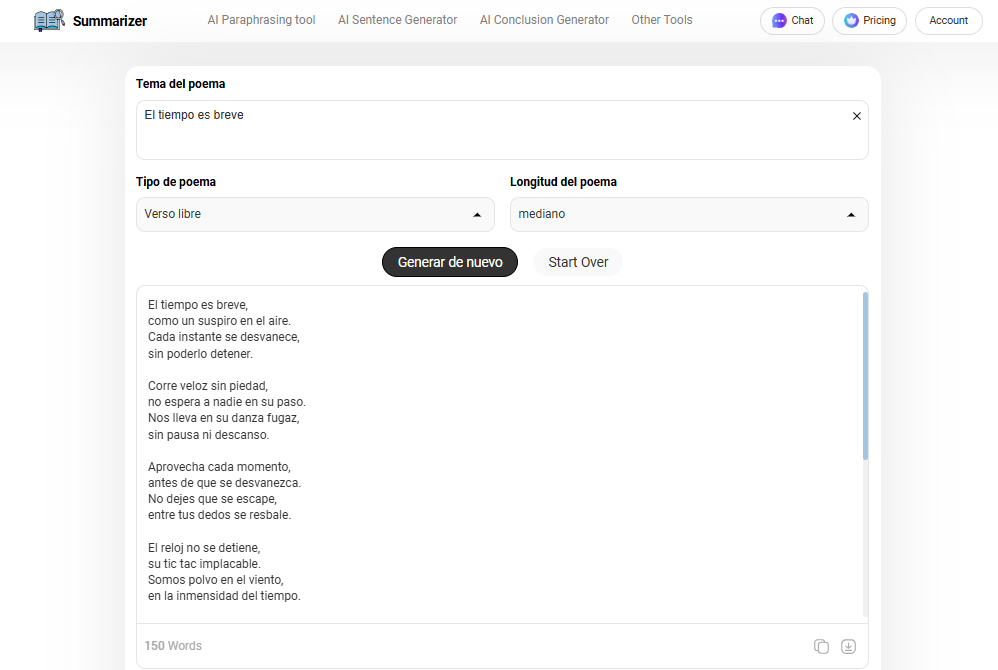
Task: Click the line 'Aprovecha cada momento,'
Action: [x=219, y=467]
